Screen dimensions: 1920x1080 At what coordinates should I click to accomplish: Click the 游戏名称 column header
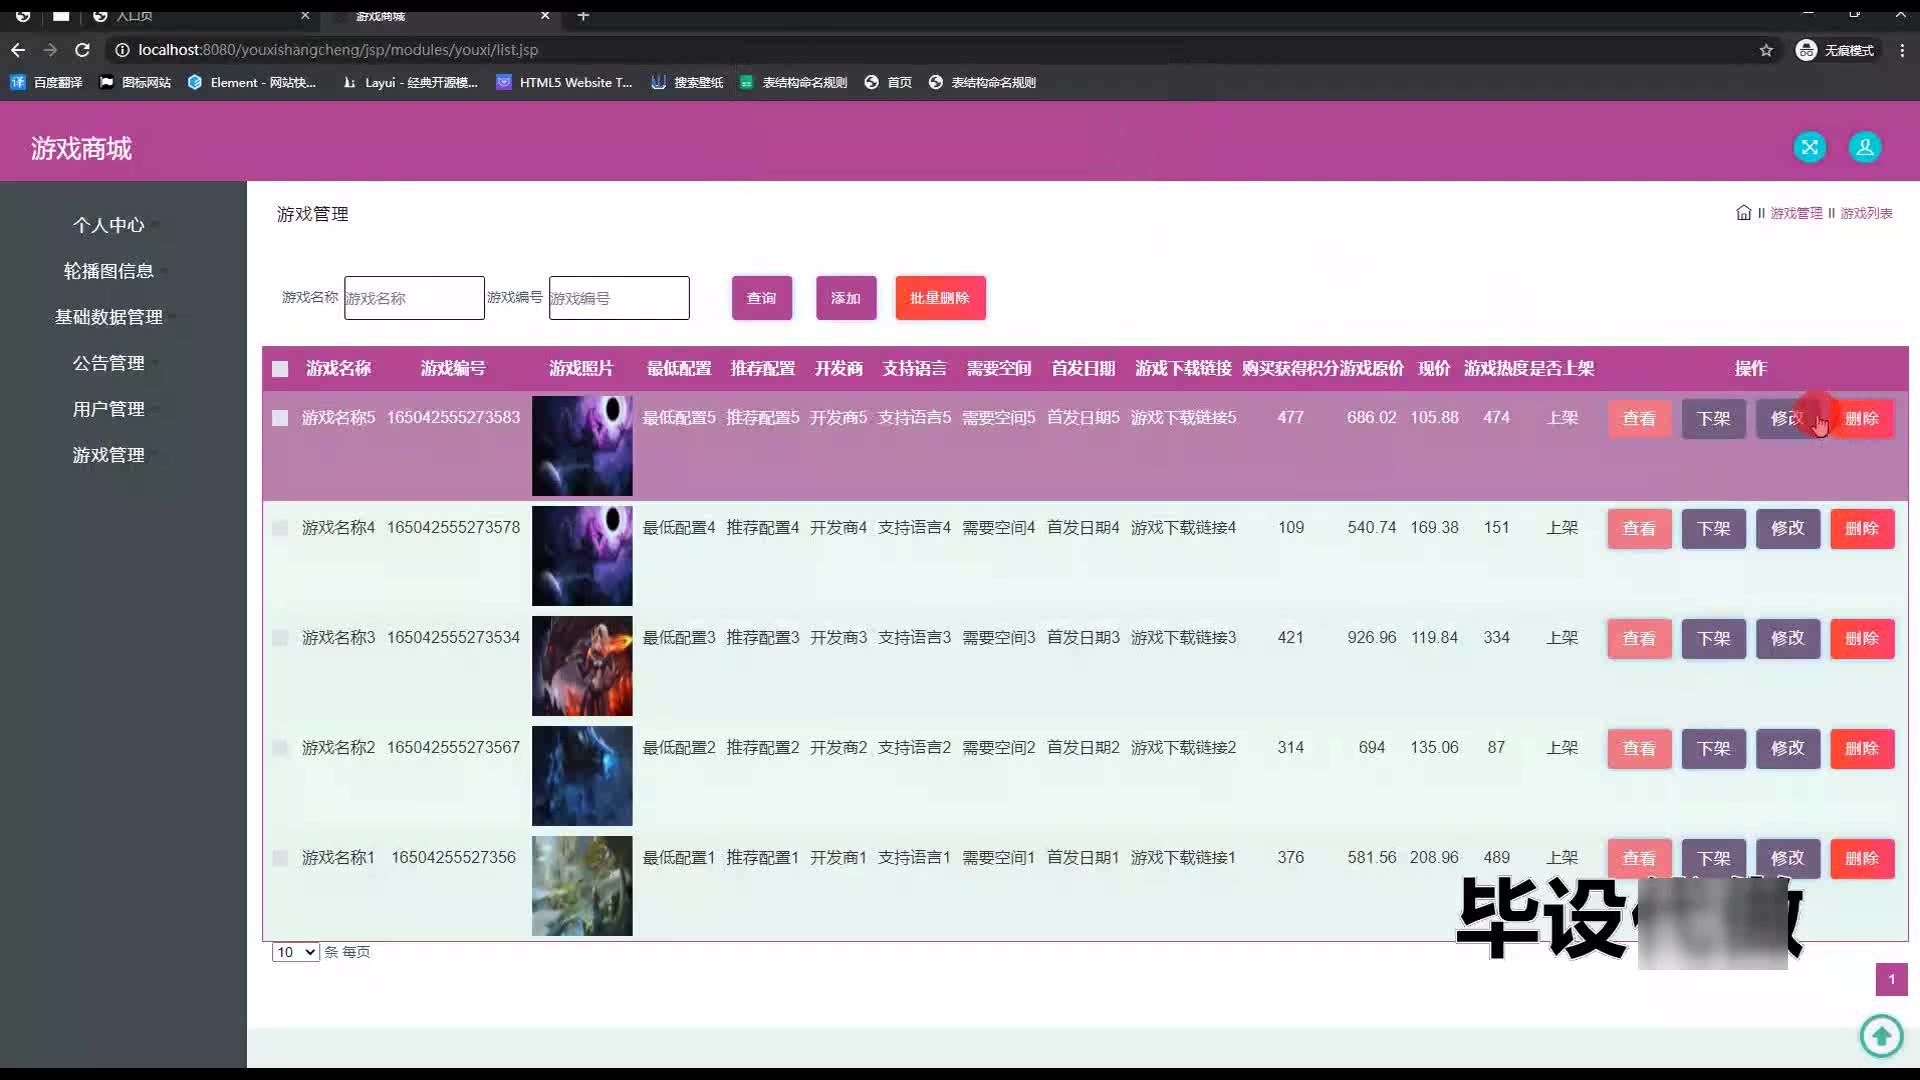[x=338, y=369]
